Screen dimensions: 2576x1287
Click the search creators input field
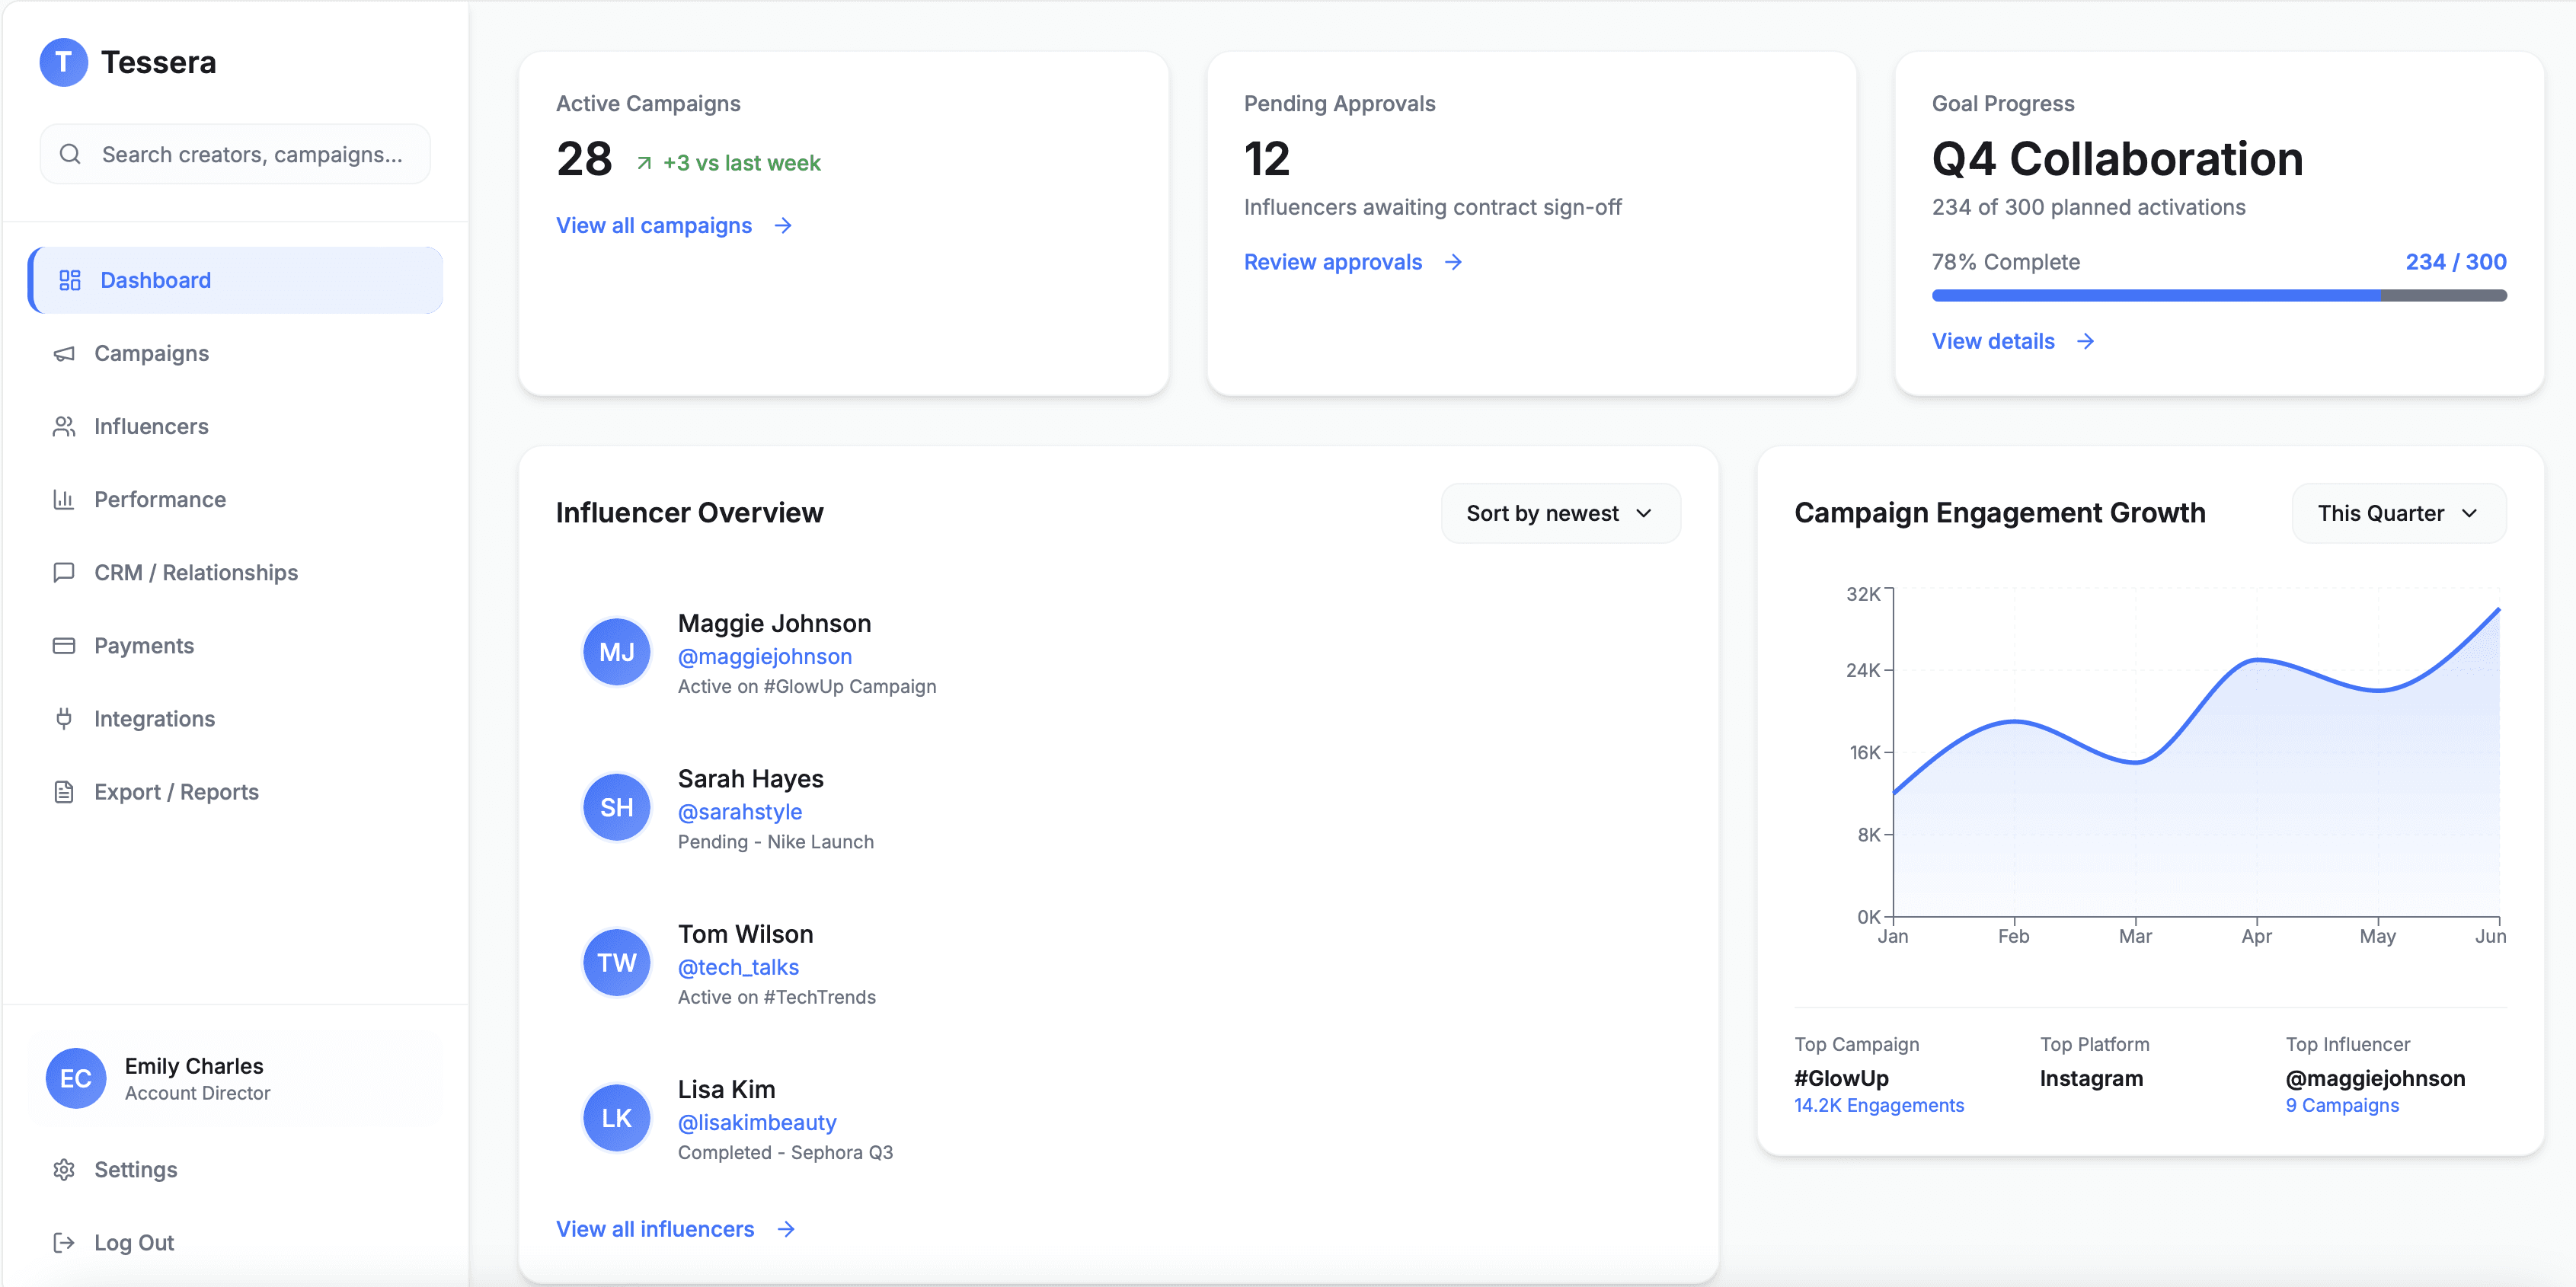click(x=235, y=154)
